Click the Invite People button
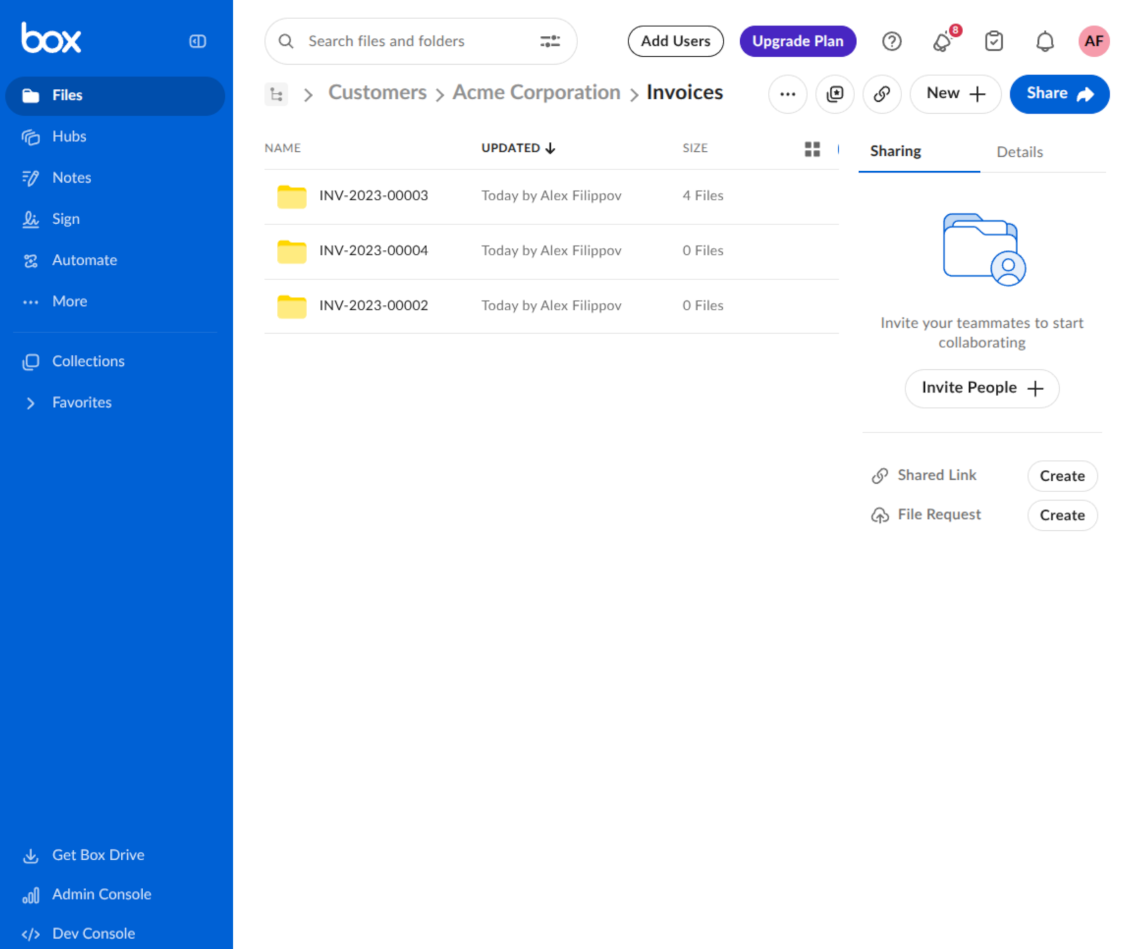This screenshot has height=949, width=1130. (982, 388)
